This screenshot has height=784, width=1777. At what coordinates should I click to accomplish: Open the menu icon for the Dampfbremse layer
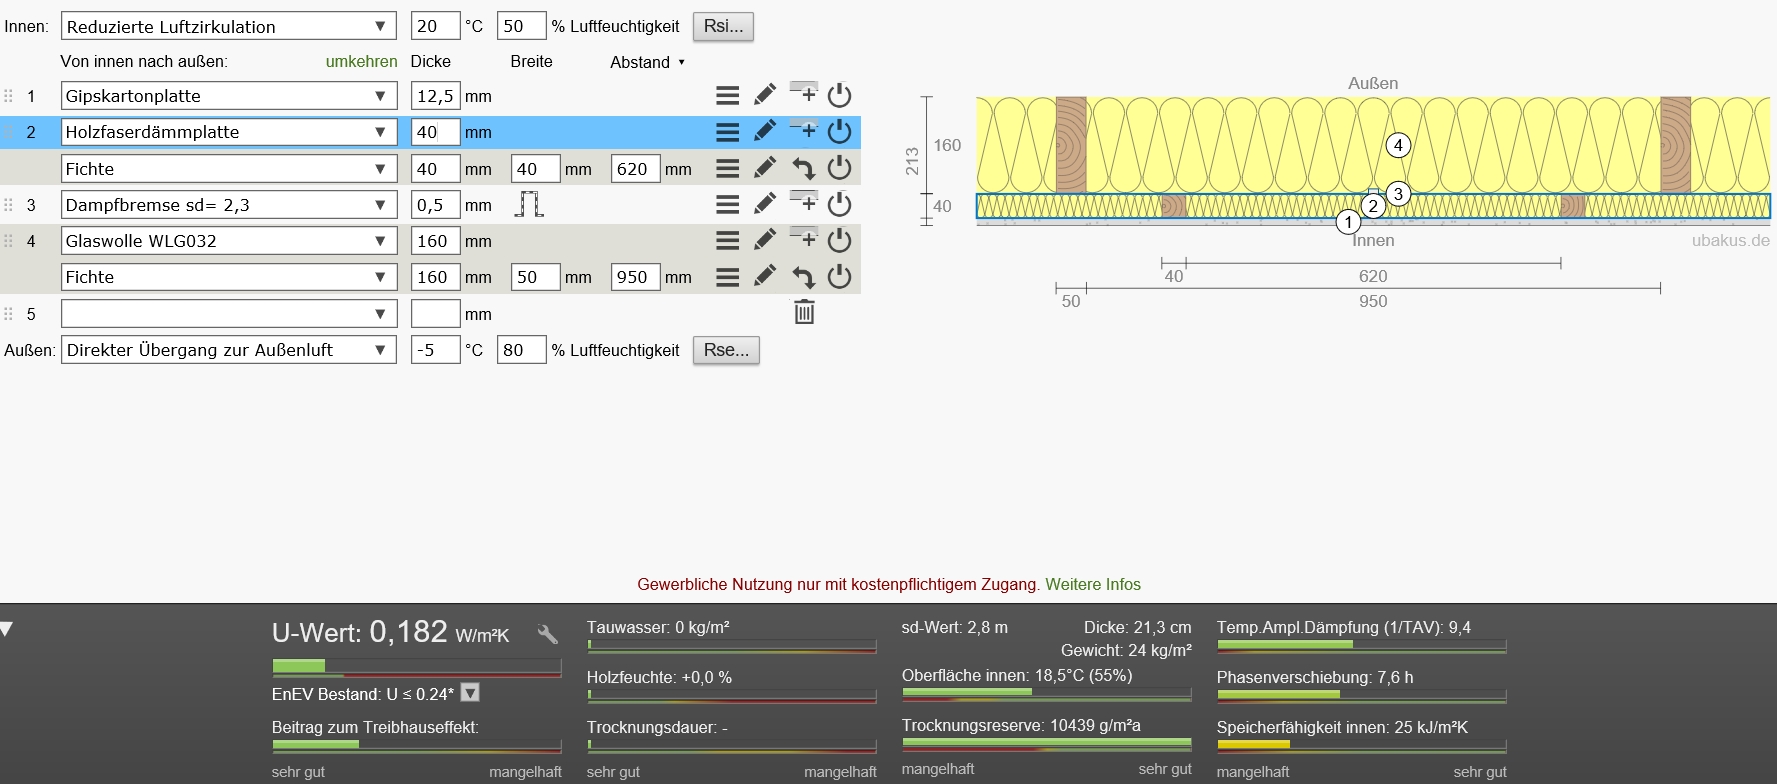[x=727, y=205]
